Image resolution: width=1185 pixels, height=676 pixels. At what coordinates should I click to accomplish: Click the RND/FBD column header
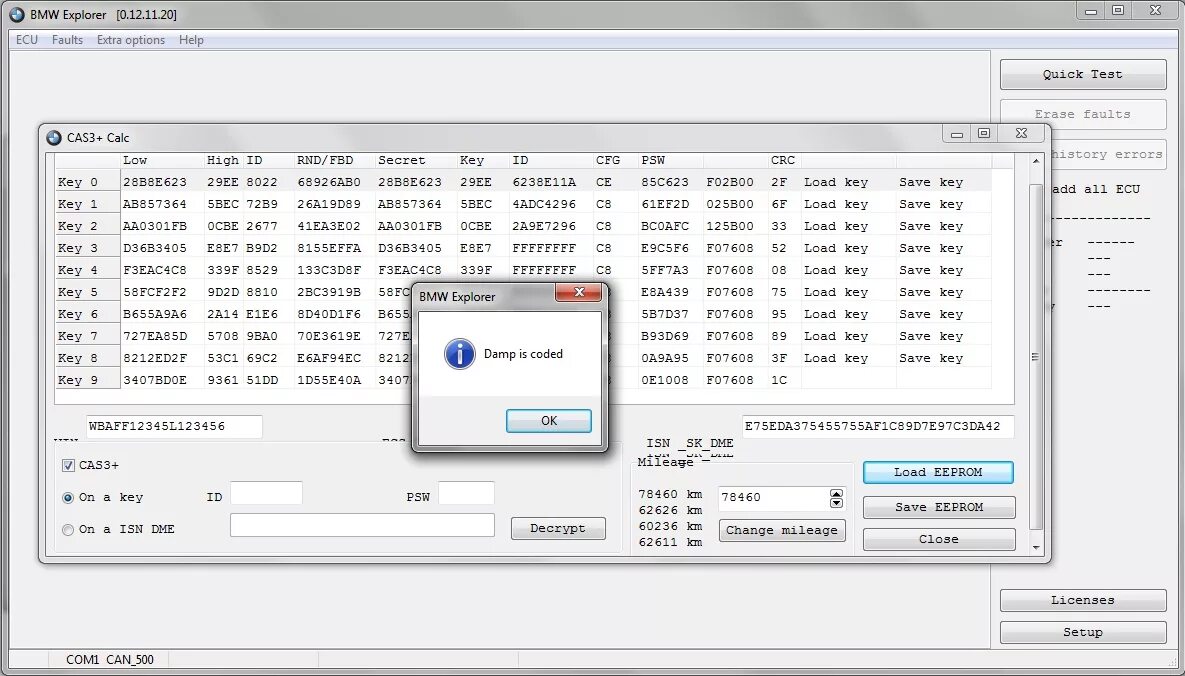tap(325, 160)
